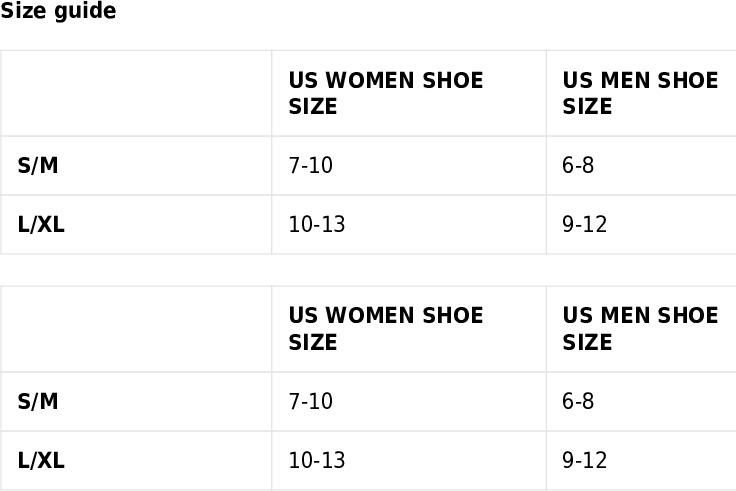
Task: Select US MEN SHOE SIZE header in first table
Action: pyautogui.click(x=641, y=93)
